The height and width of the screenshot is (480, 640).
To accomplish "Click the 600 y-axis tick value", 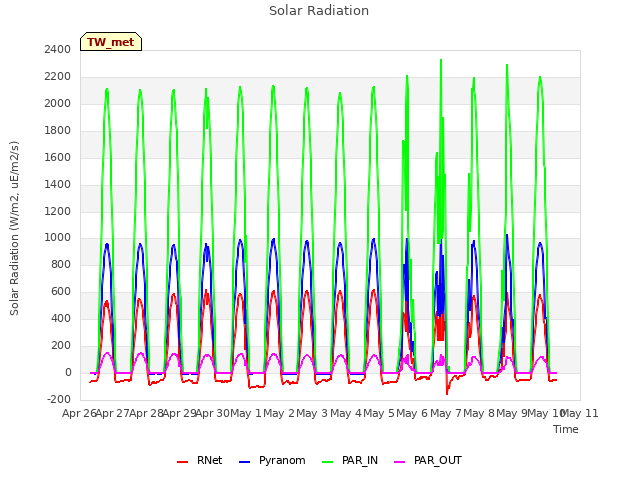I will (61, 291).
